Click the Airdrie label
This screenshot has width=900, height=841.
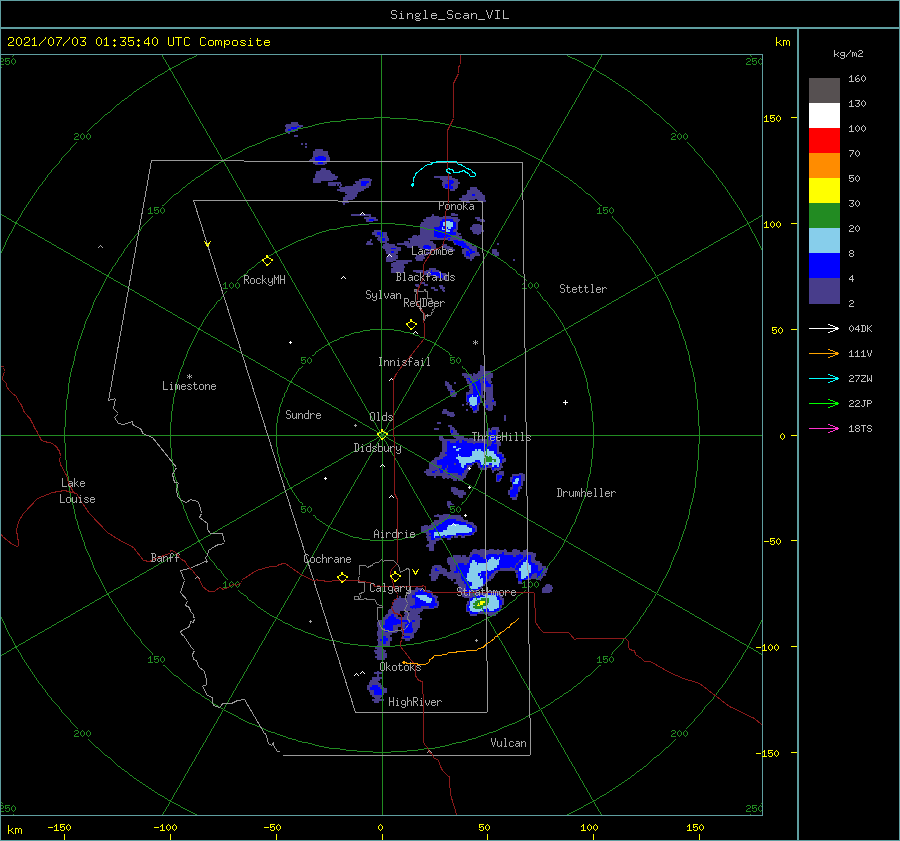click(394, 534)
